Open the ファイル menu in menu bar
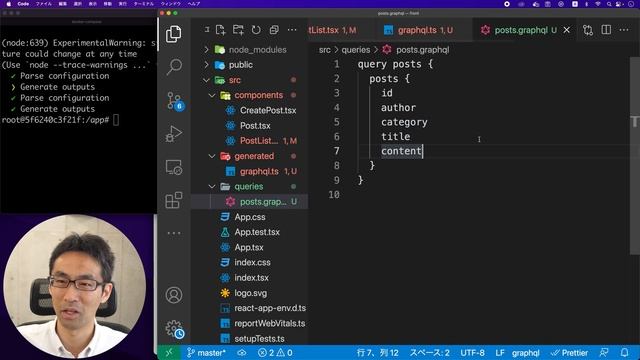 pyautogui.click(x=44, y=4)
